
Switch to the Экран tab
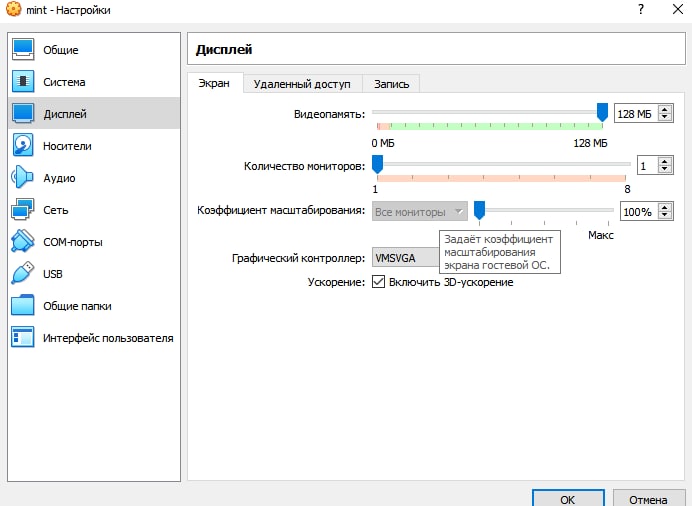214,83
